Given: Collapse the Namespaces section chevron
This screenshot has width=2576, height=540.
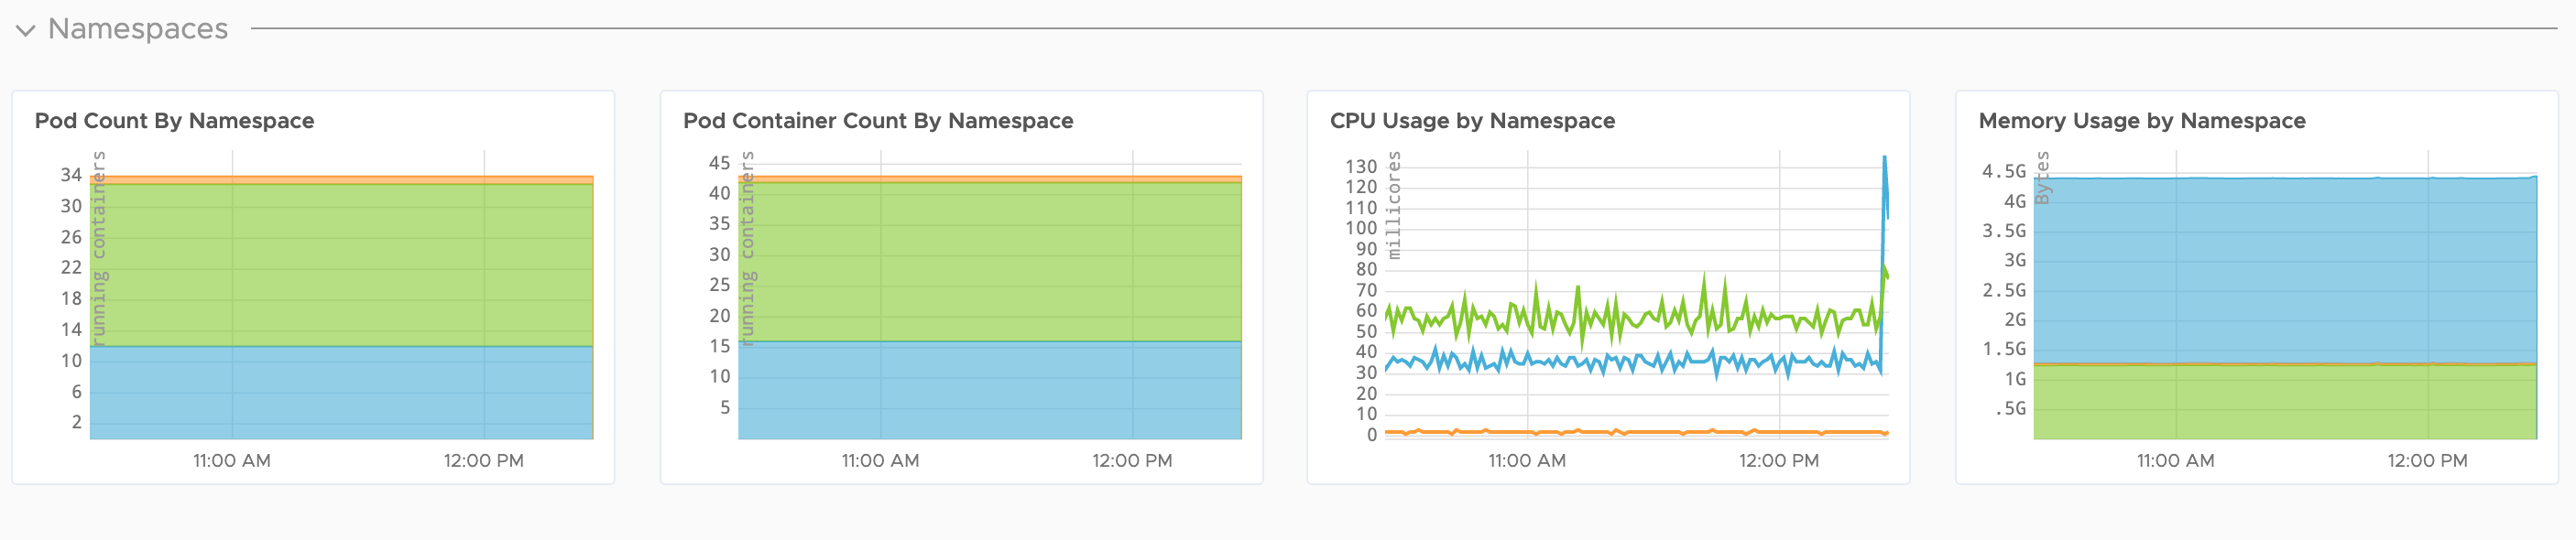Looking at the screenshot, I should pyautogui.click(x=26, y=31).
